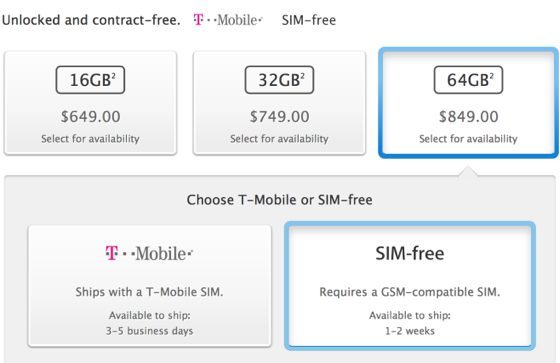This screenshot has height=363, width=560.
Task: Click Select for availability under 32GB
Action: [x=279, y=139]
